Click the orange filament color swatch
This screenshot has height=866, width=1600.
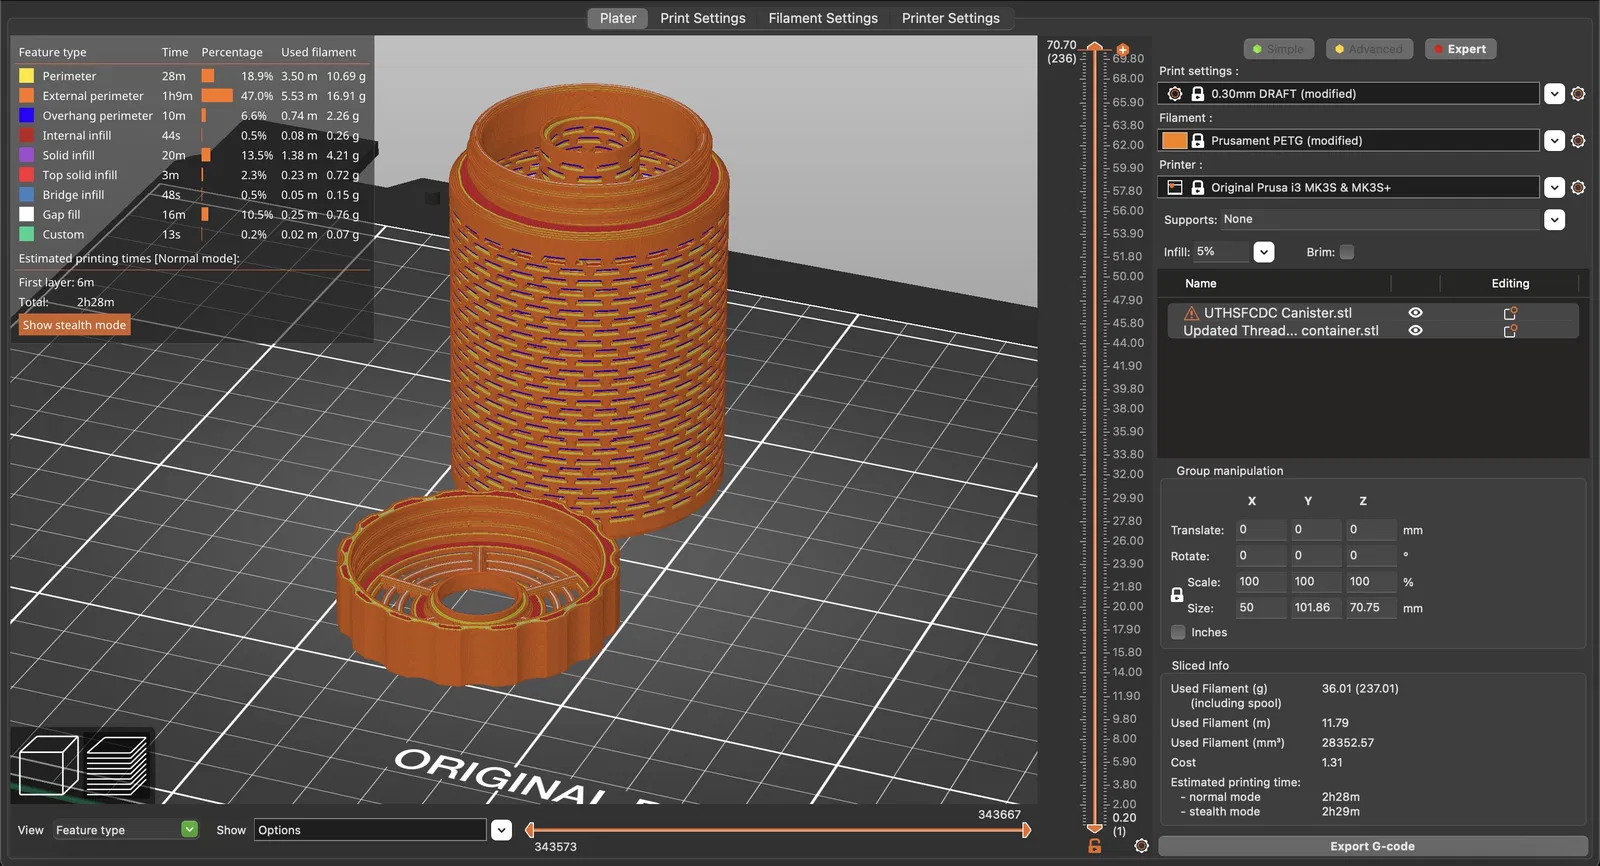click(x=1174, y=141)
